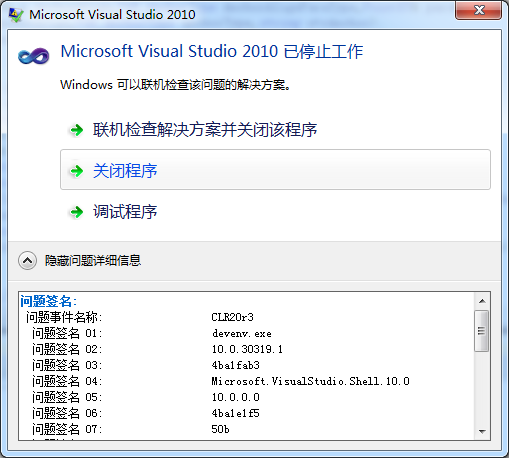Click the 问题签名: heading

[49, 301]
